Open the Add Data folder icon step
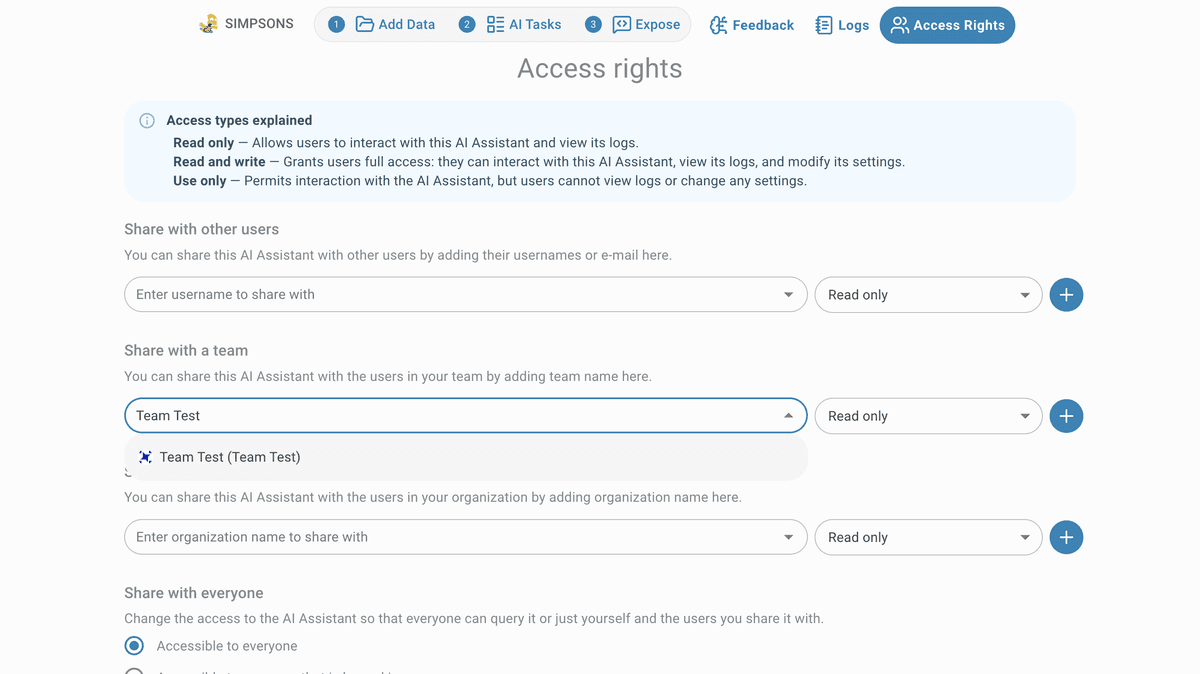Screen dimensions: 1200x674 click(365, 24)
